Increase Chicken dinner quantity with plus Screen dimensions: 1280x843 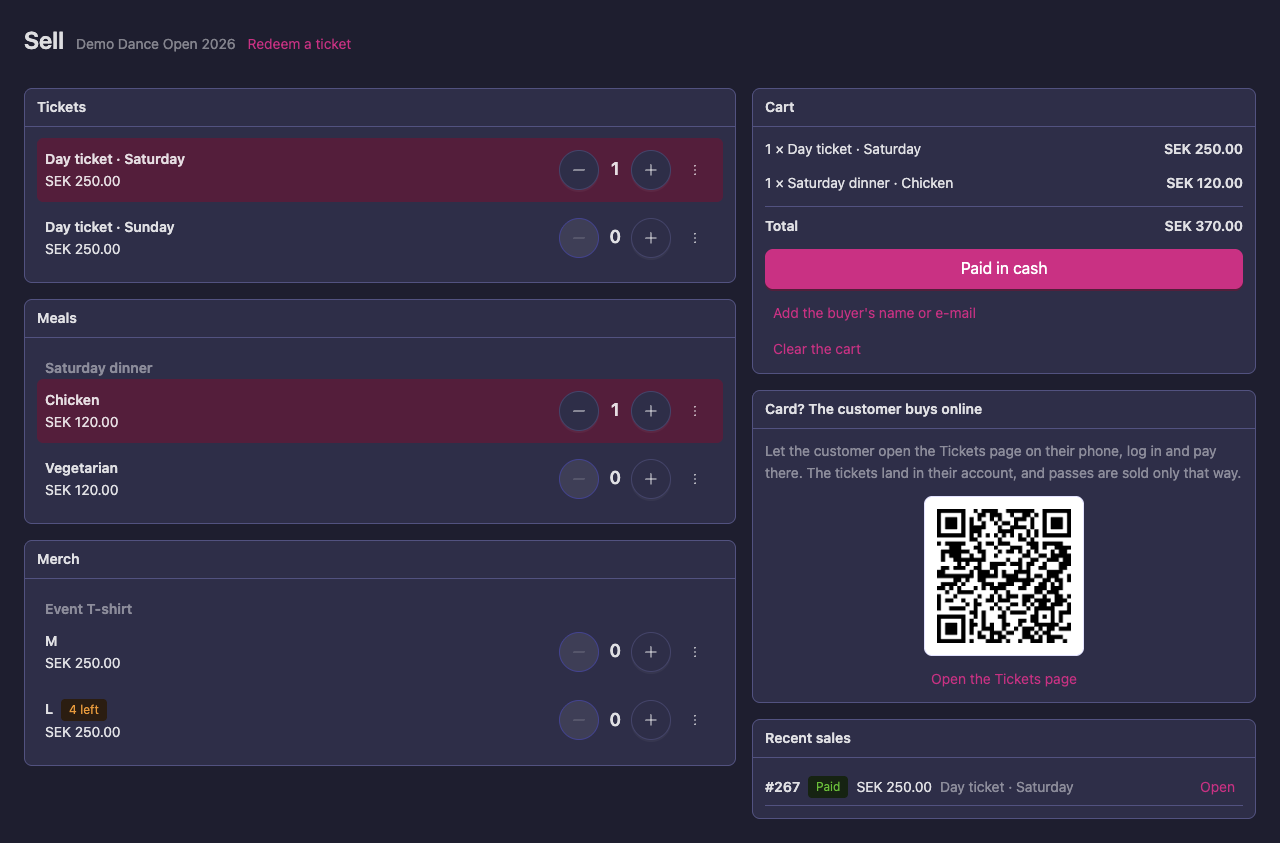click(x=651, y=411)
